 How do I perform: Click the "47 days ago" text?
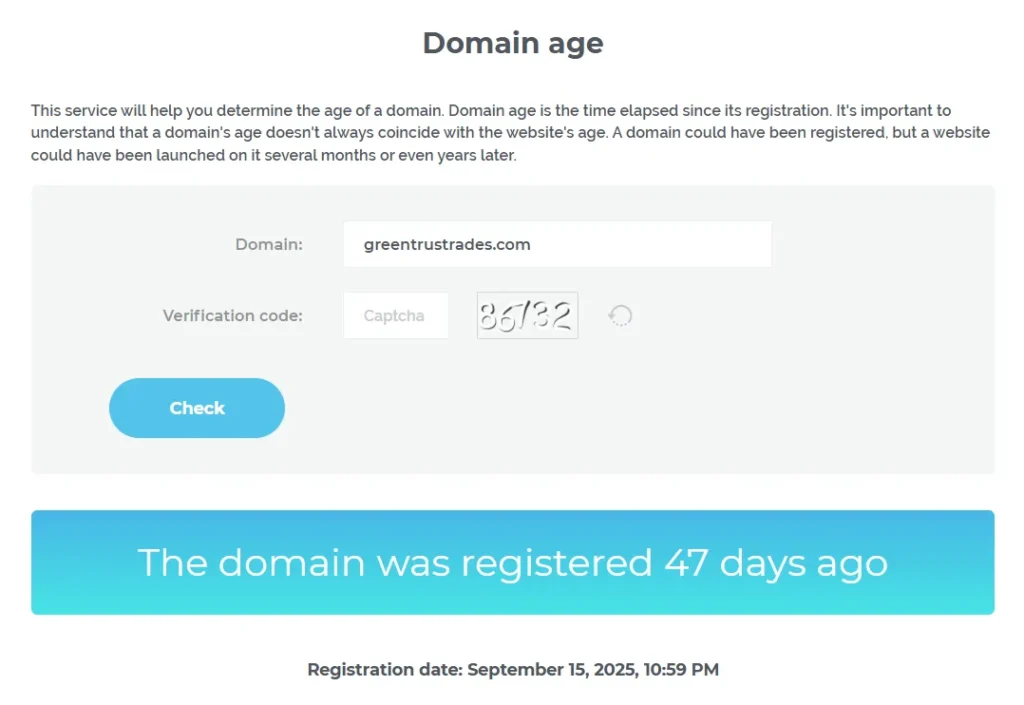tap(776, 563)
